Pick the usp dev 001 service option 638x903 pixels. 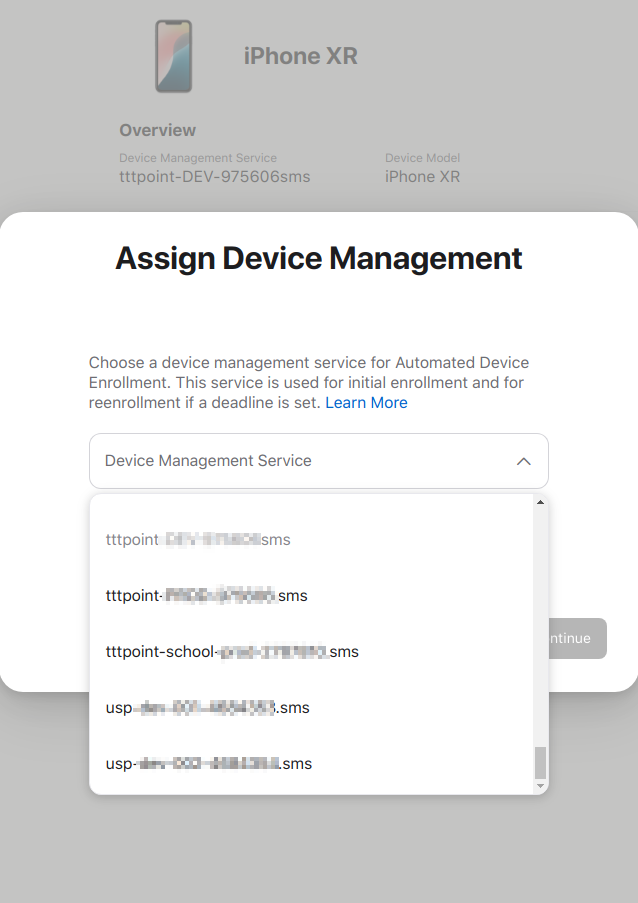pos(207,708)
